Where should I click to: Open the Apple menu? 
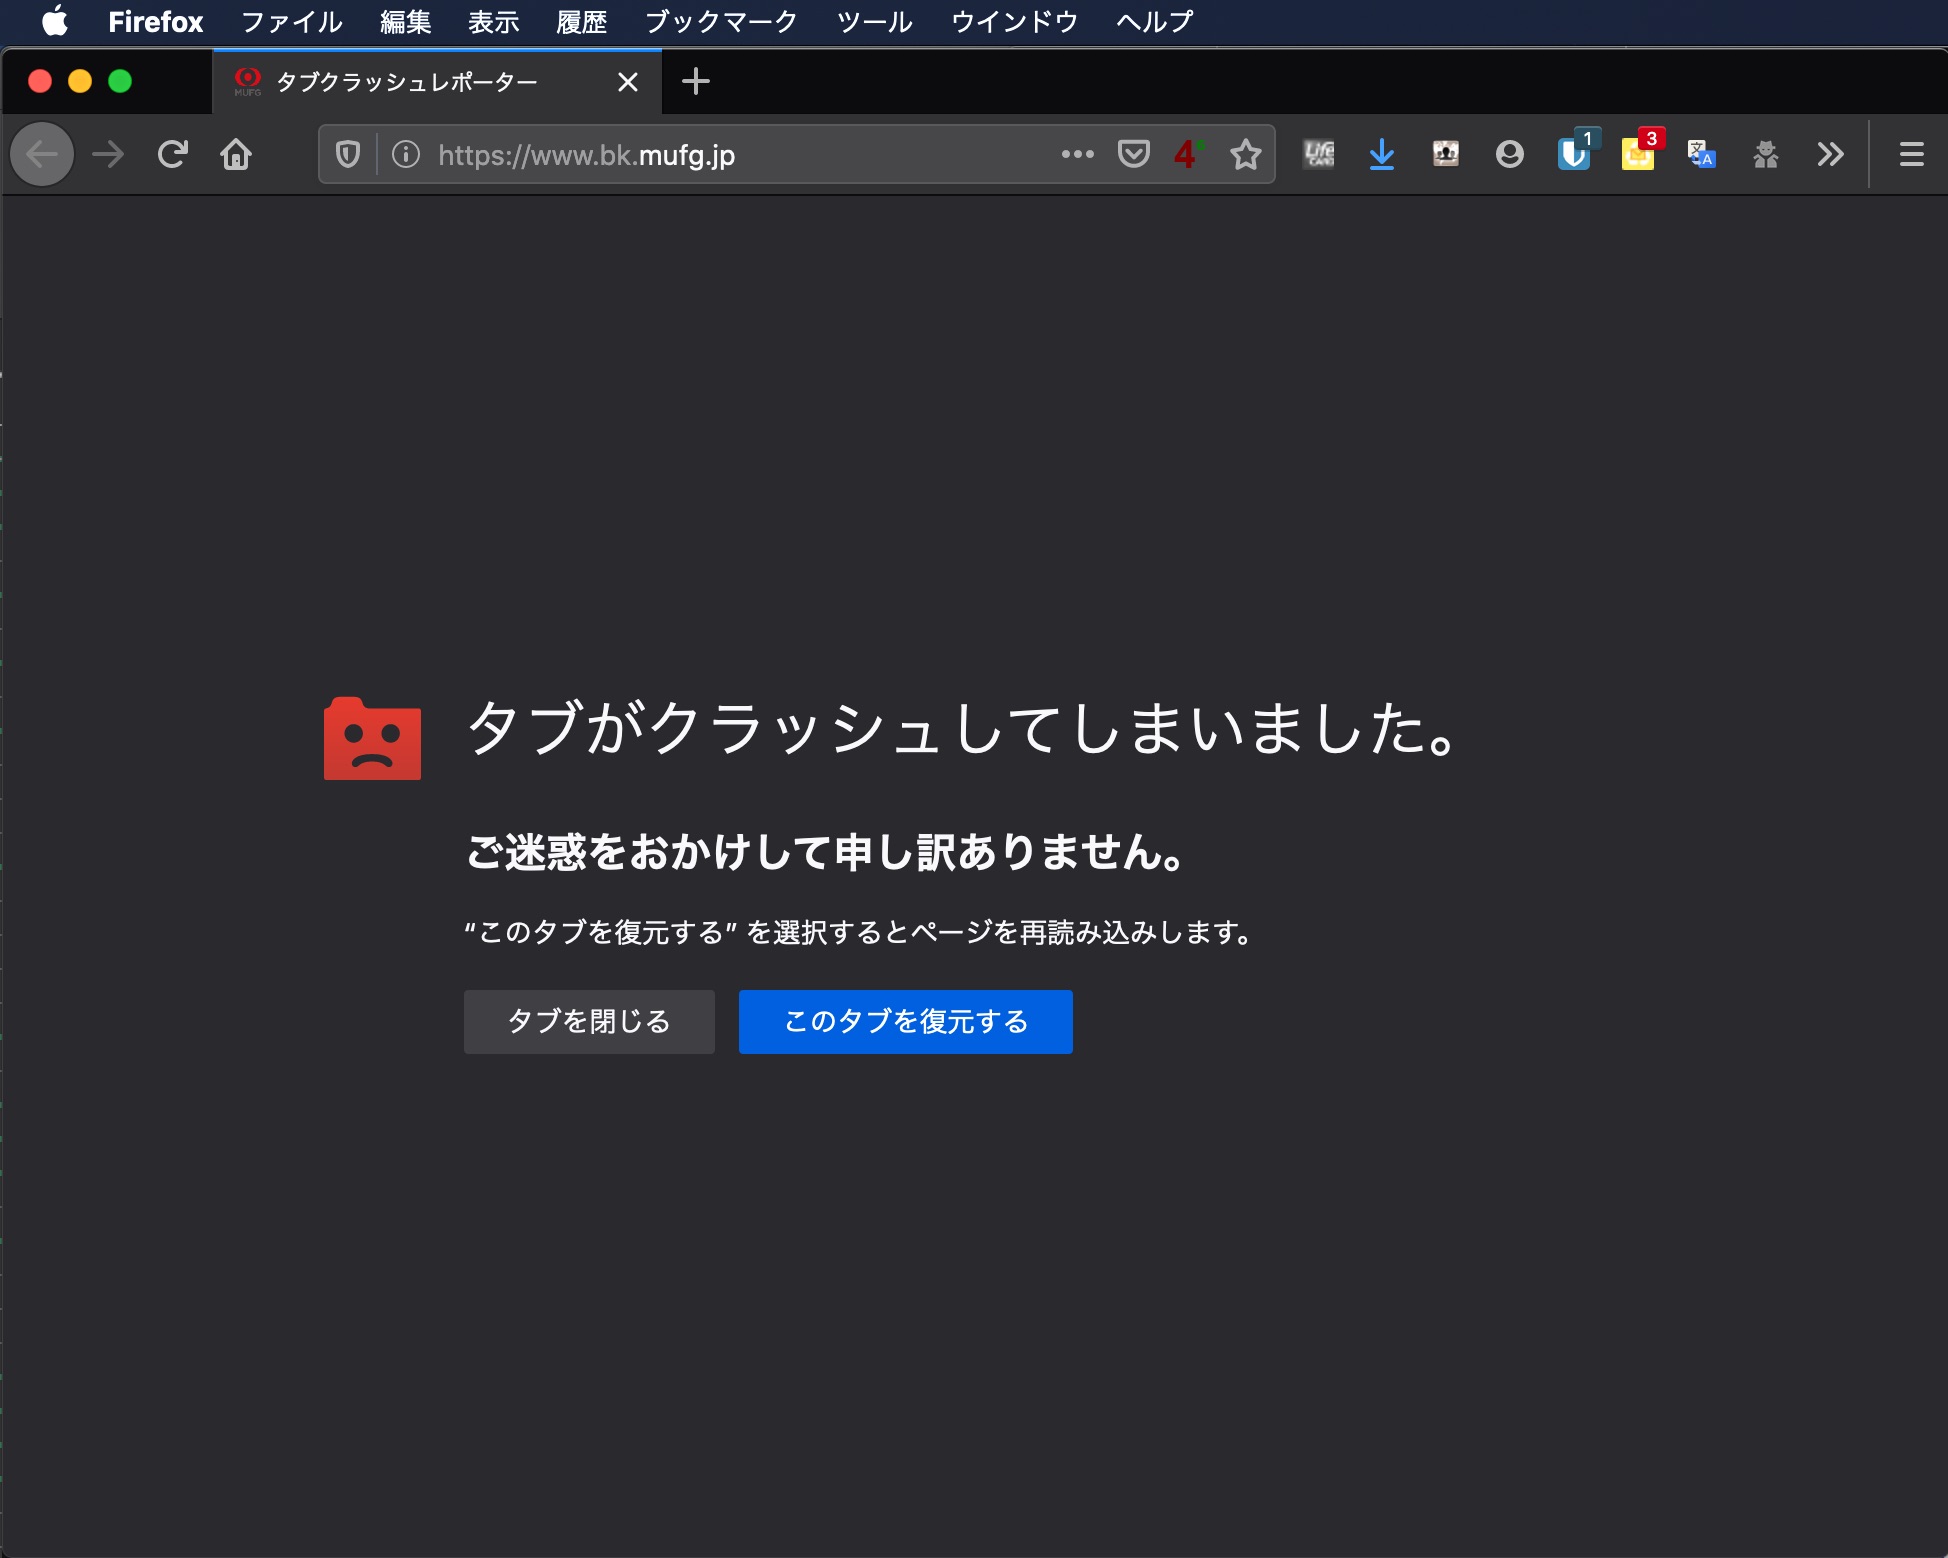[55, 21]
